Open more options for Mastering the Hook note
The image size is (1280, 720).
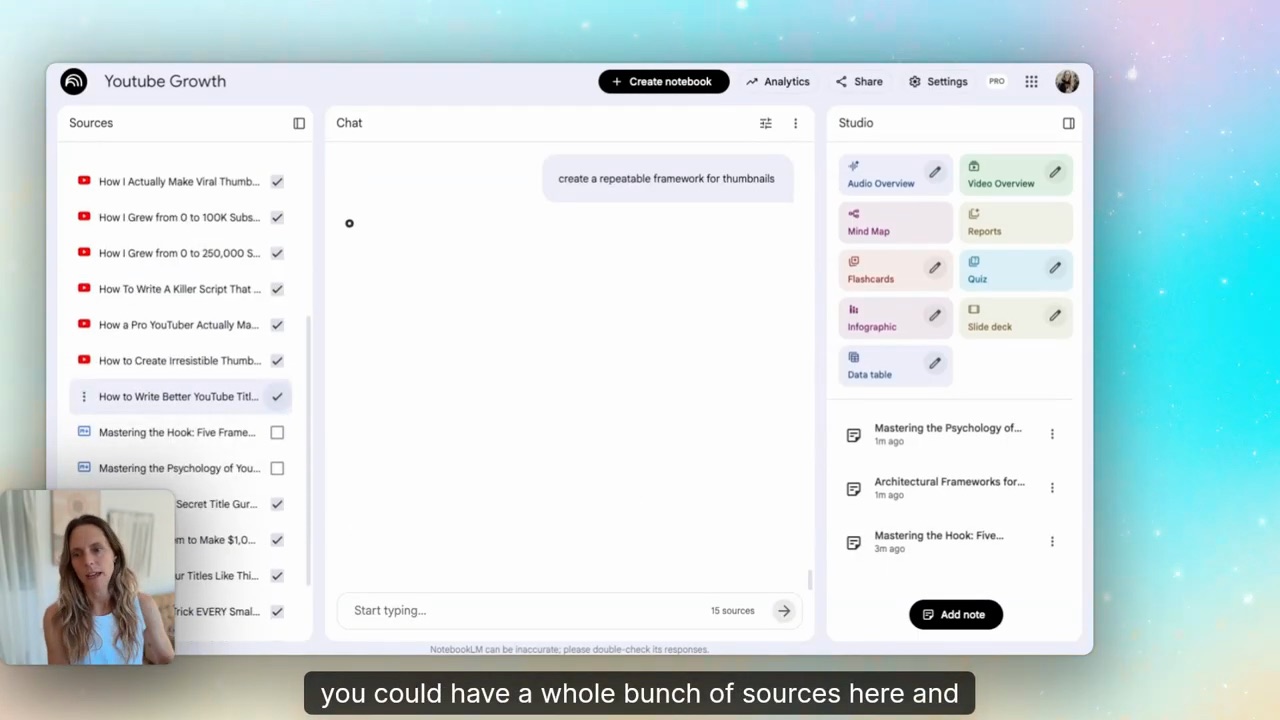point(1052,542)
